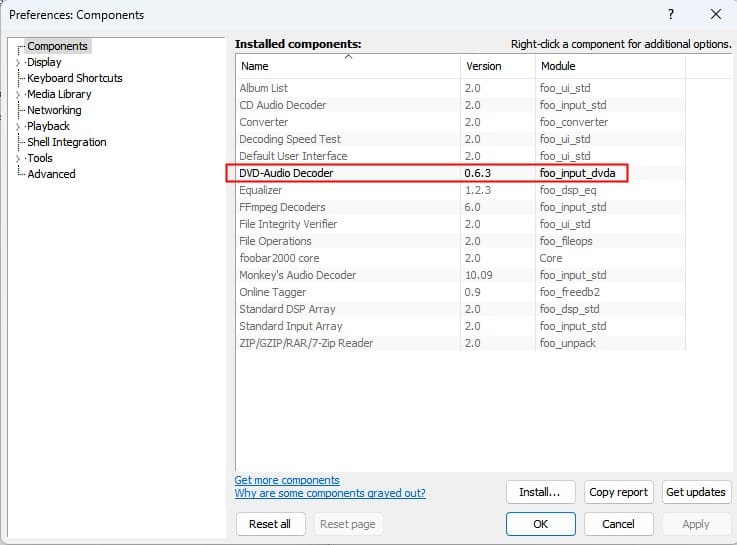Select the File Integrity Verifier component
The width and height of the screenshot is (737, 545).
461,224
